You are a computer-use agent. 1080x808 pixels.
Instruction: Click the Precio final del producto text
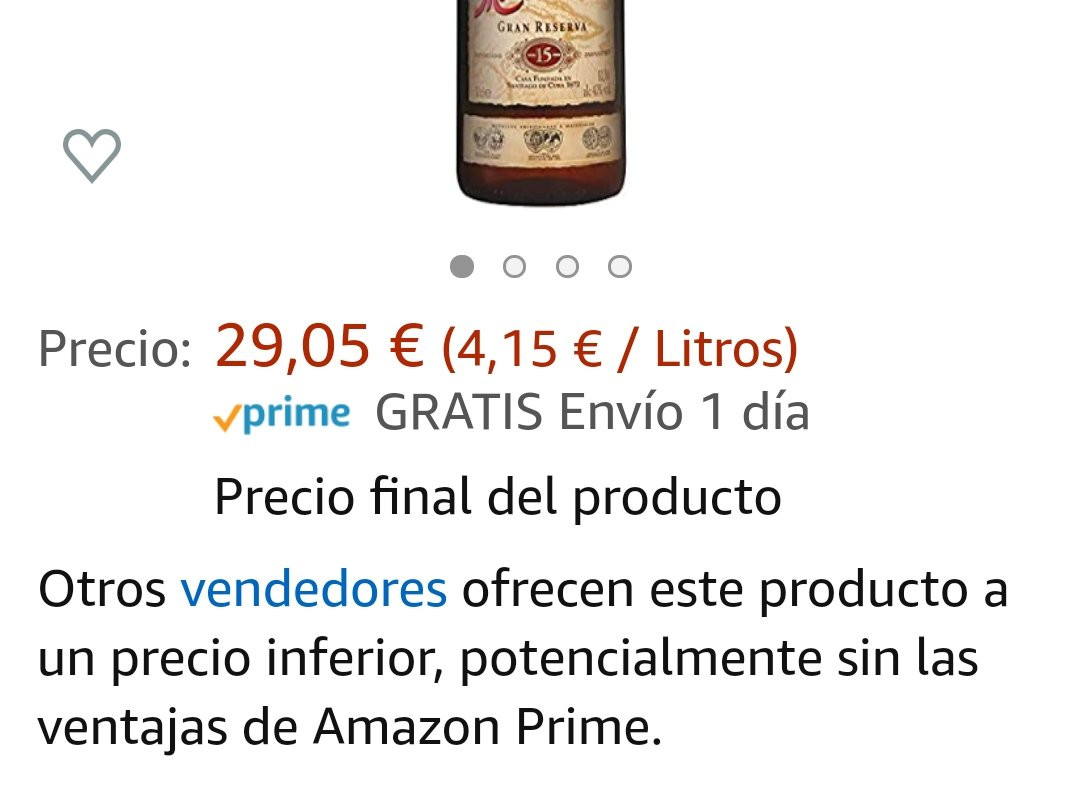tap(498, 497)
